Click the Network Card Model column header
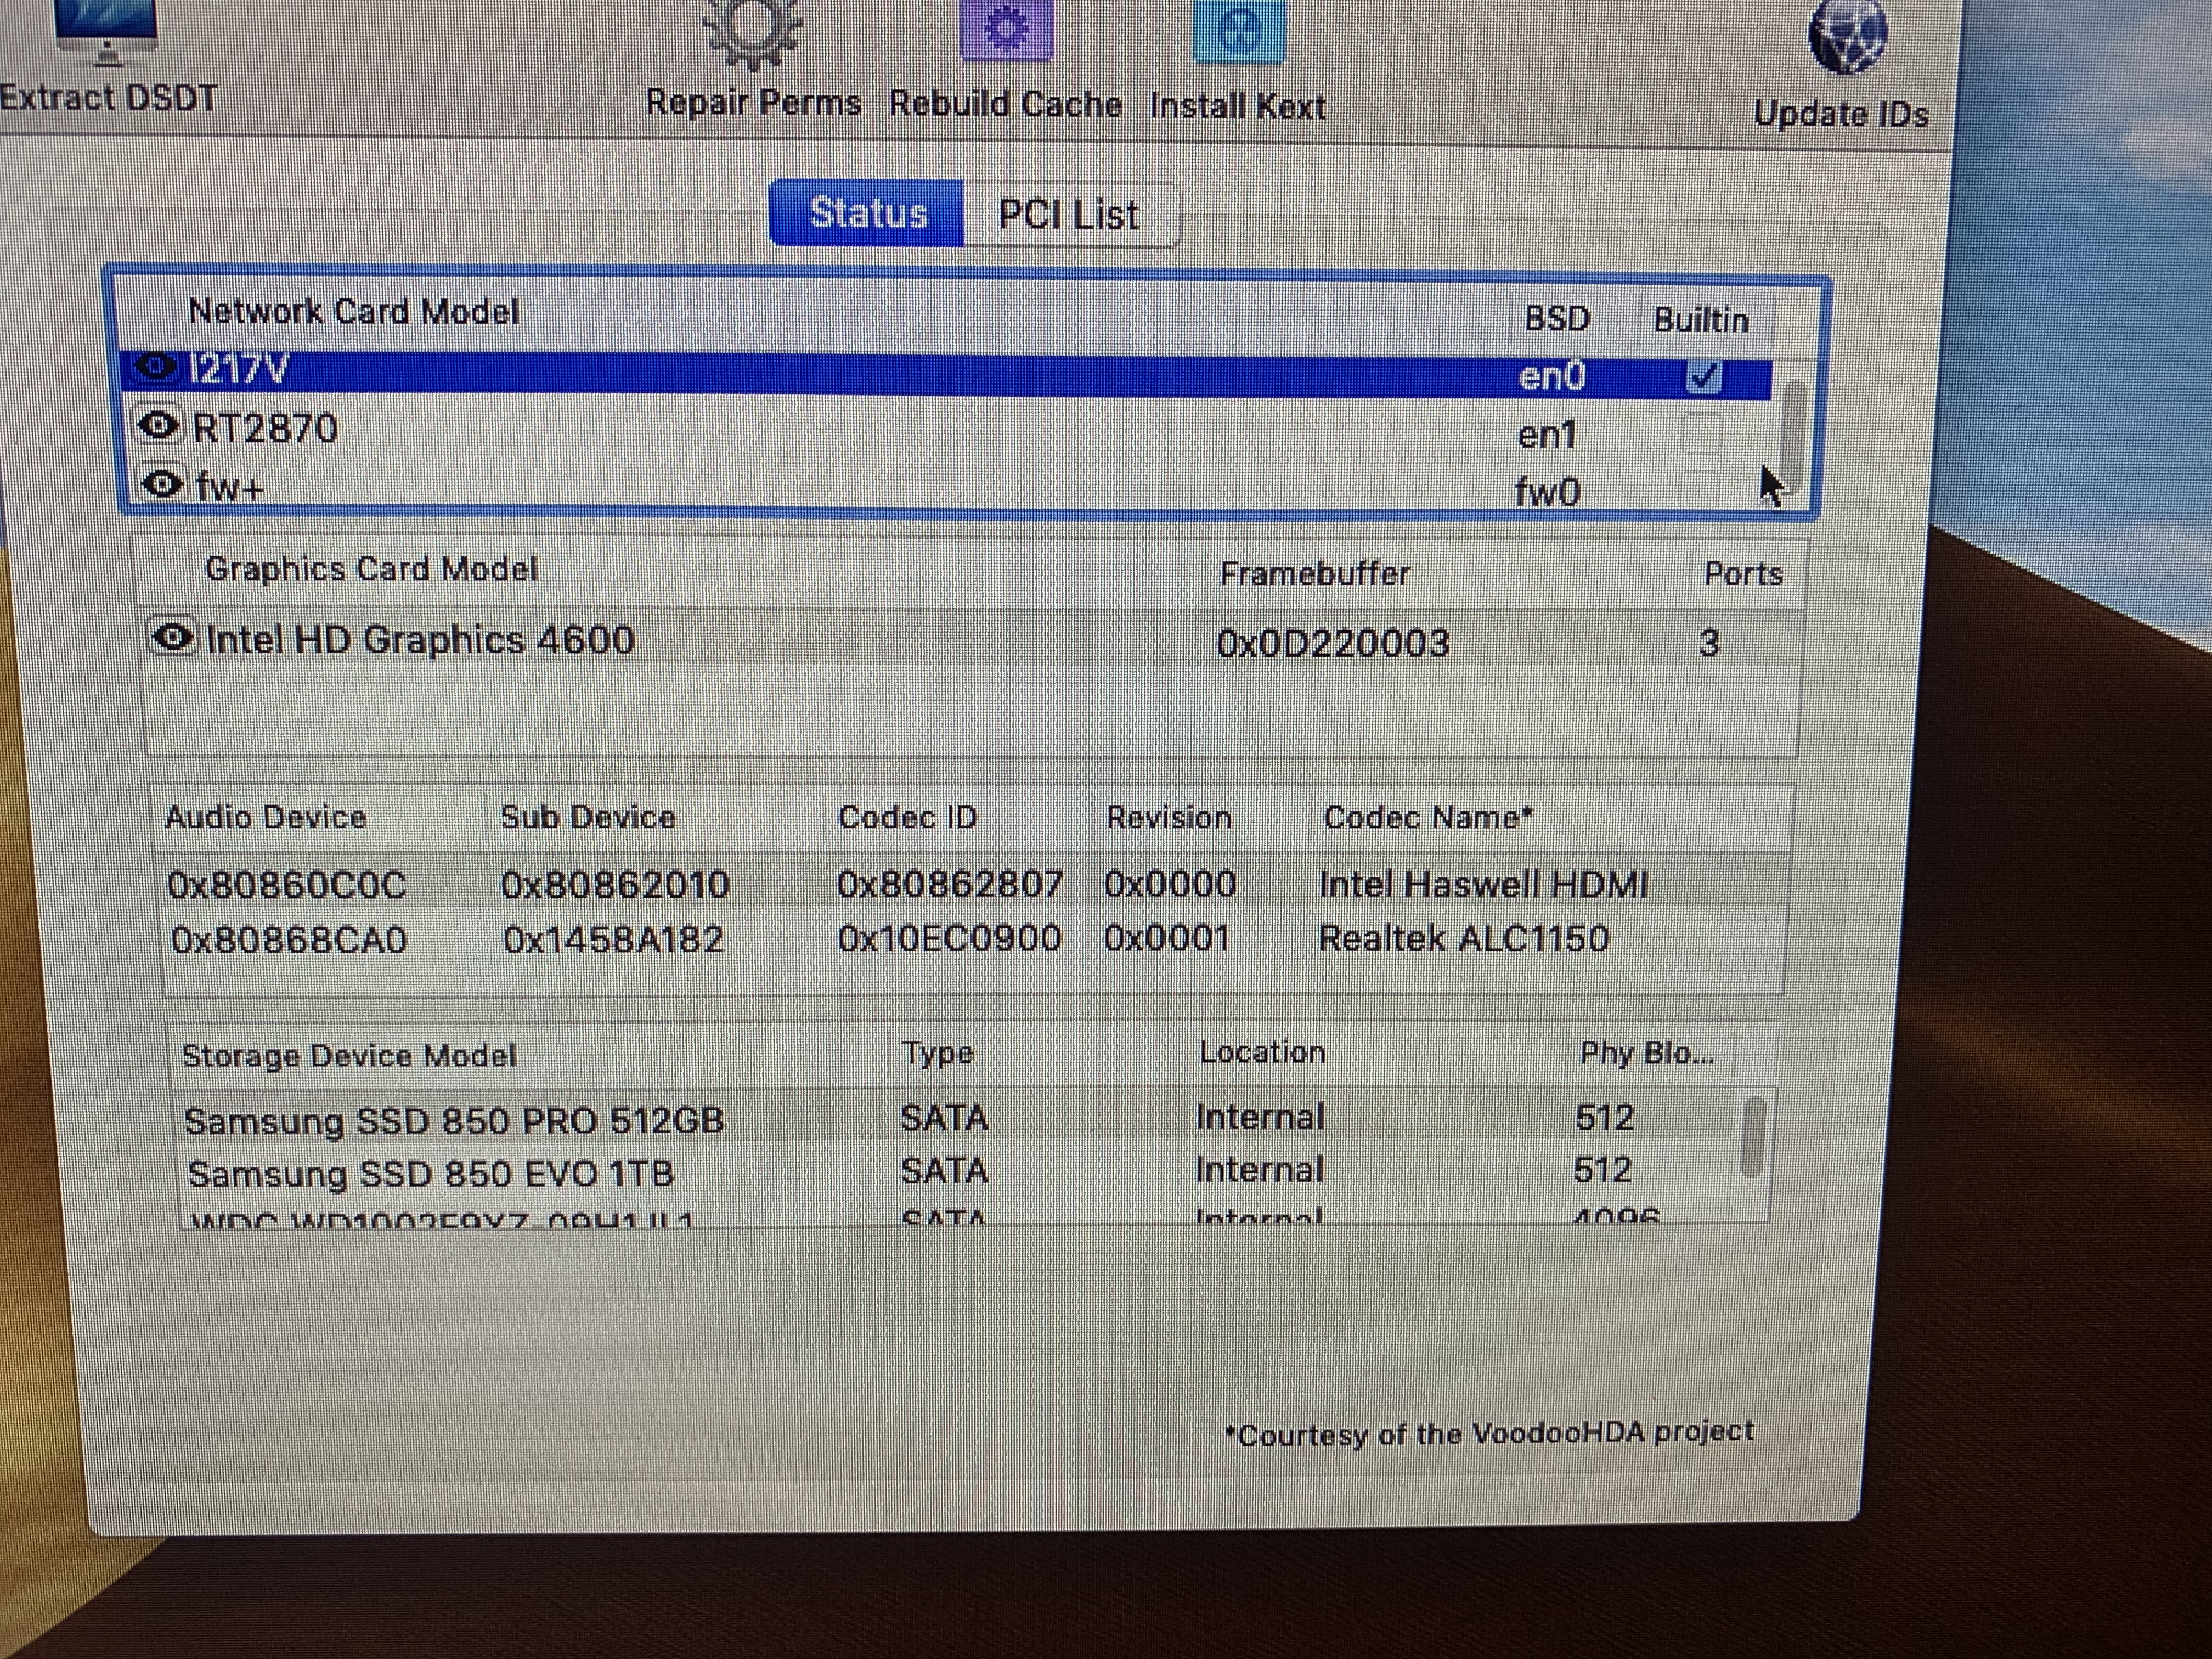Viewport: 2212px width, 1659px height. click(x=354, y=312)
